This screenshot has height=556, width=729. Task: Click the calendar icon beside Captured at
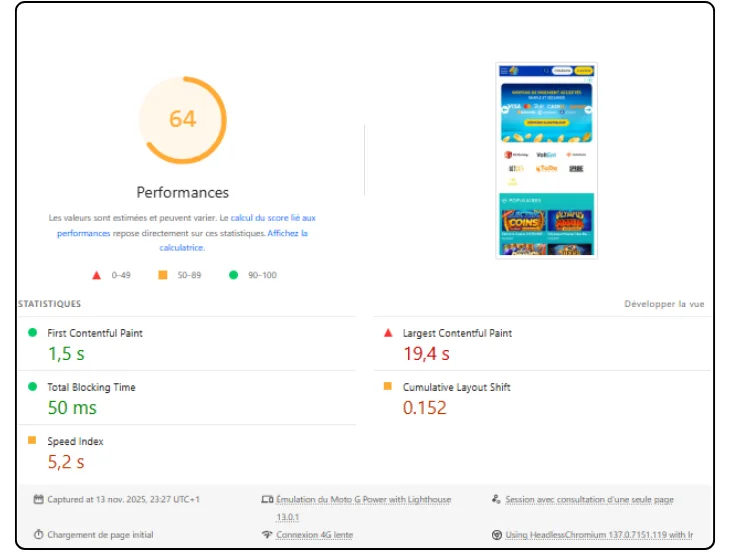pyautogui.click(x=38, y=499)
